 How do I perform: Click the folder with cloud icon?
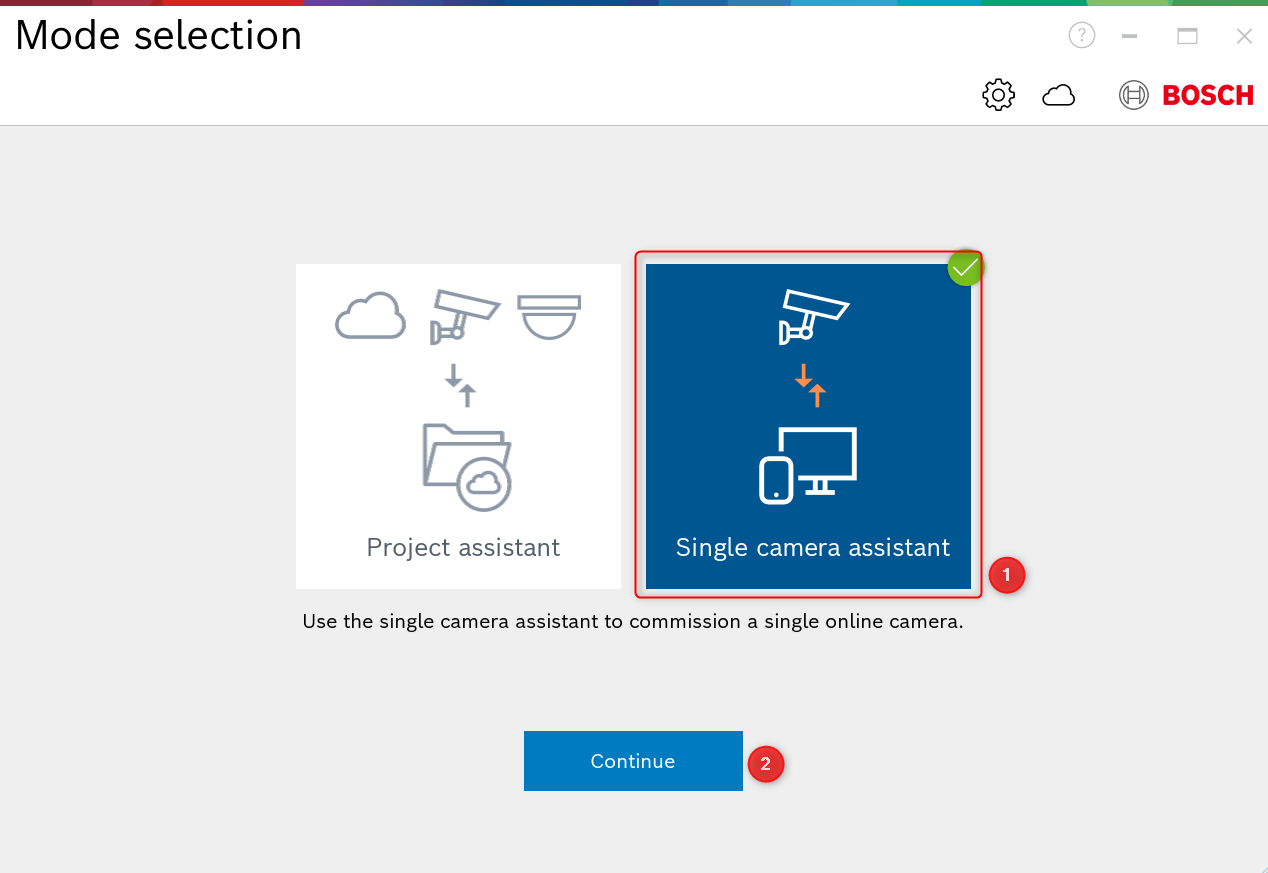point(467,467)
